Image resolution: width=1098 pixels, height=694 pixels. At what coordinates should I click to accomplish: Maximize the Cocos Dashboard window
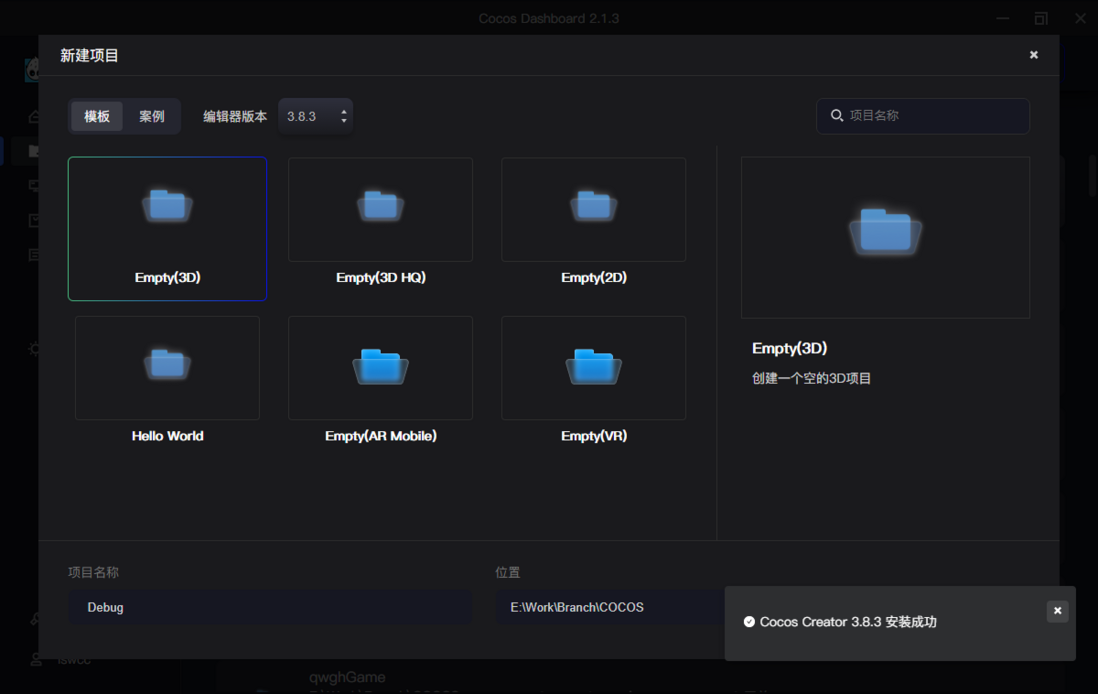click(1041, 18)
